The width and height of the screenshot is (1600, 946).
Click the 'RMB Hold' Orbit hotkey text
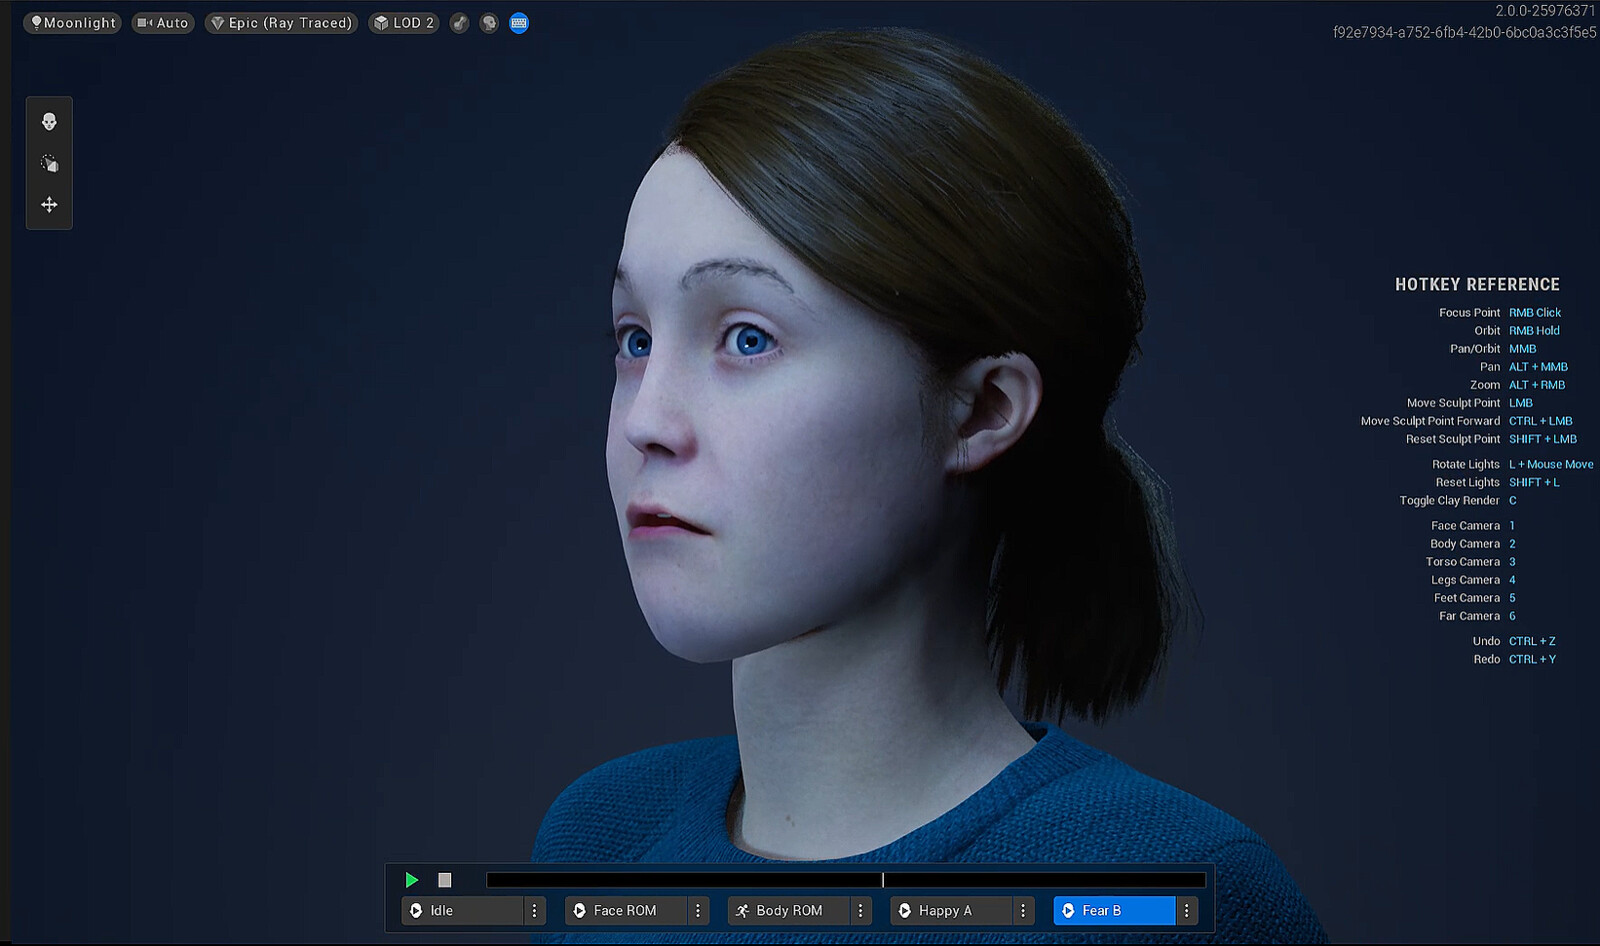(1534, 331)
